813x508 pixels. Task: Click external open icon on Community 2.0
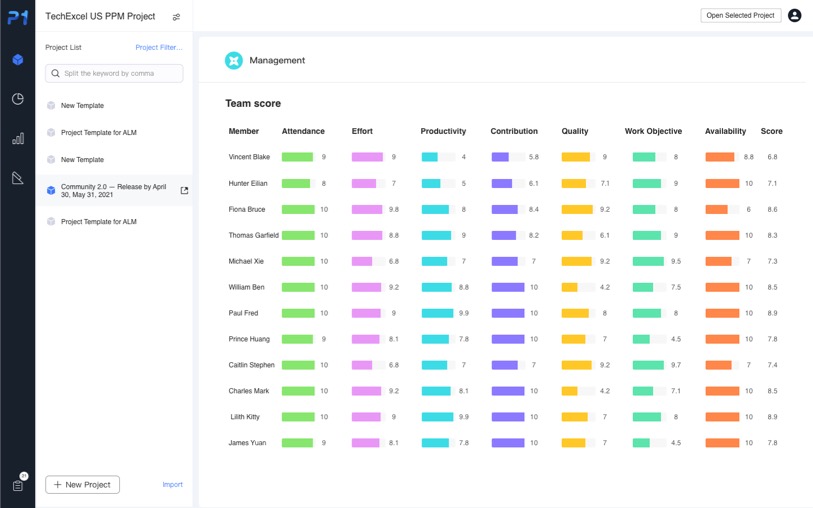184,190
